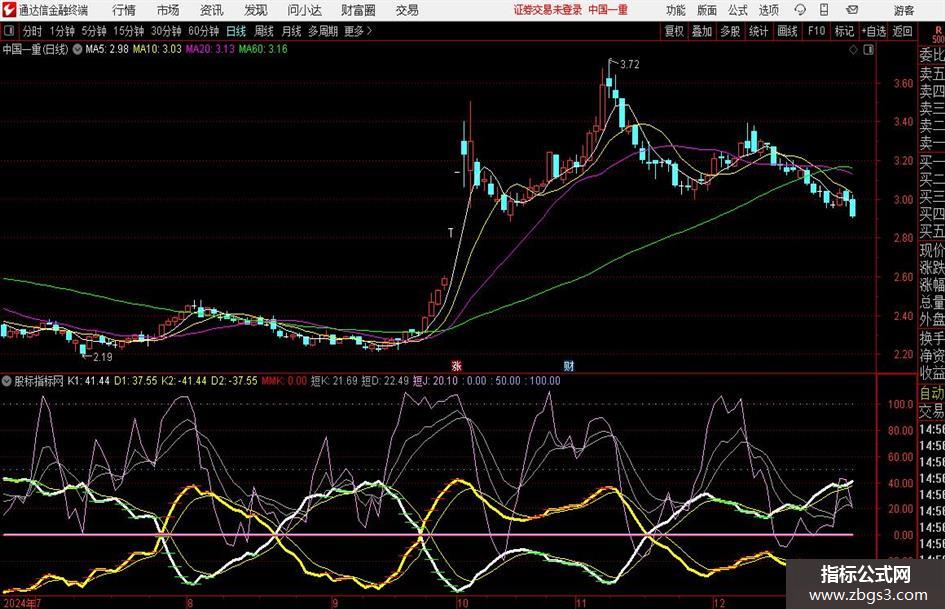Click the 短K: 21.69 indicator value
This screenshot has height=609, width=945.
pyautogui.click(x=334, y=381)
